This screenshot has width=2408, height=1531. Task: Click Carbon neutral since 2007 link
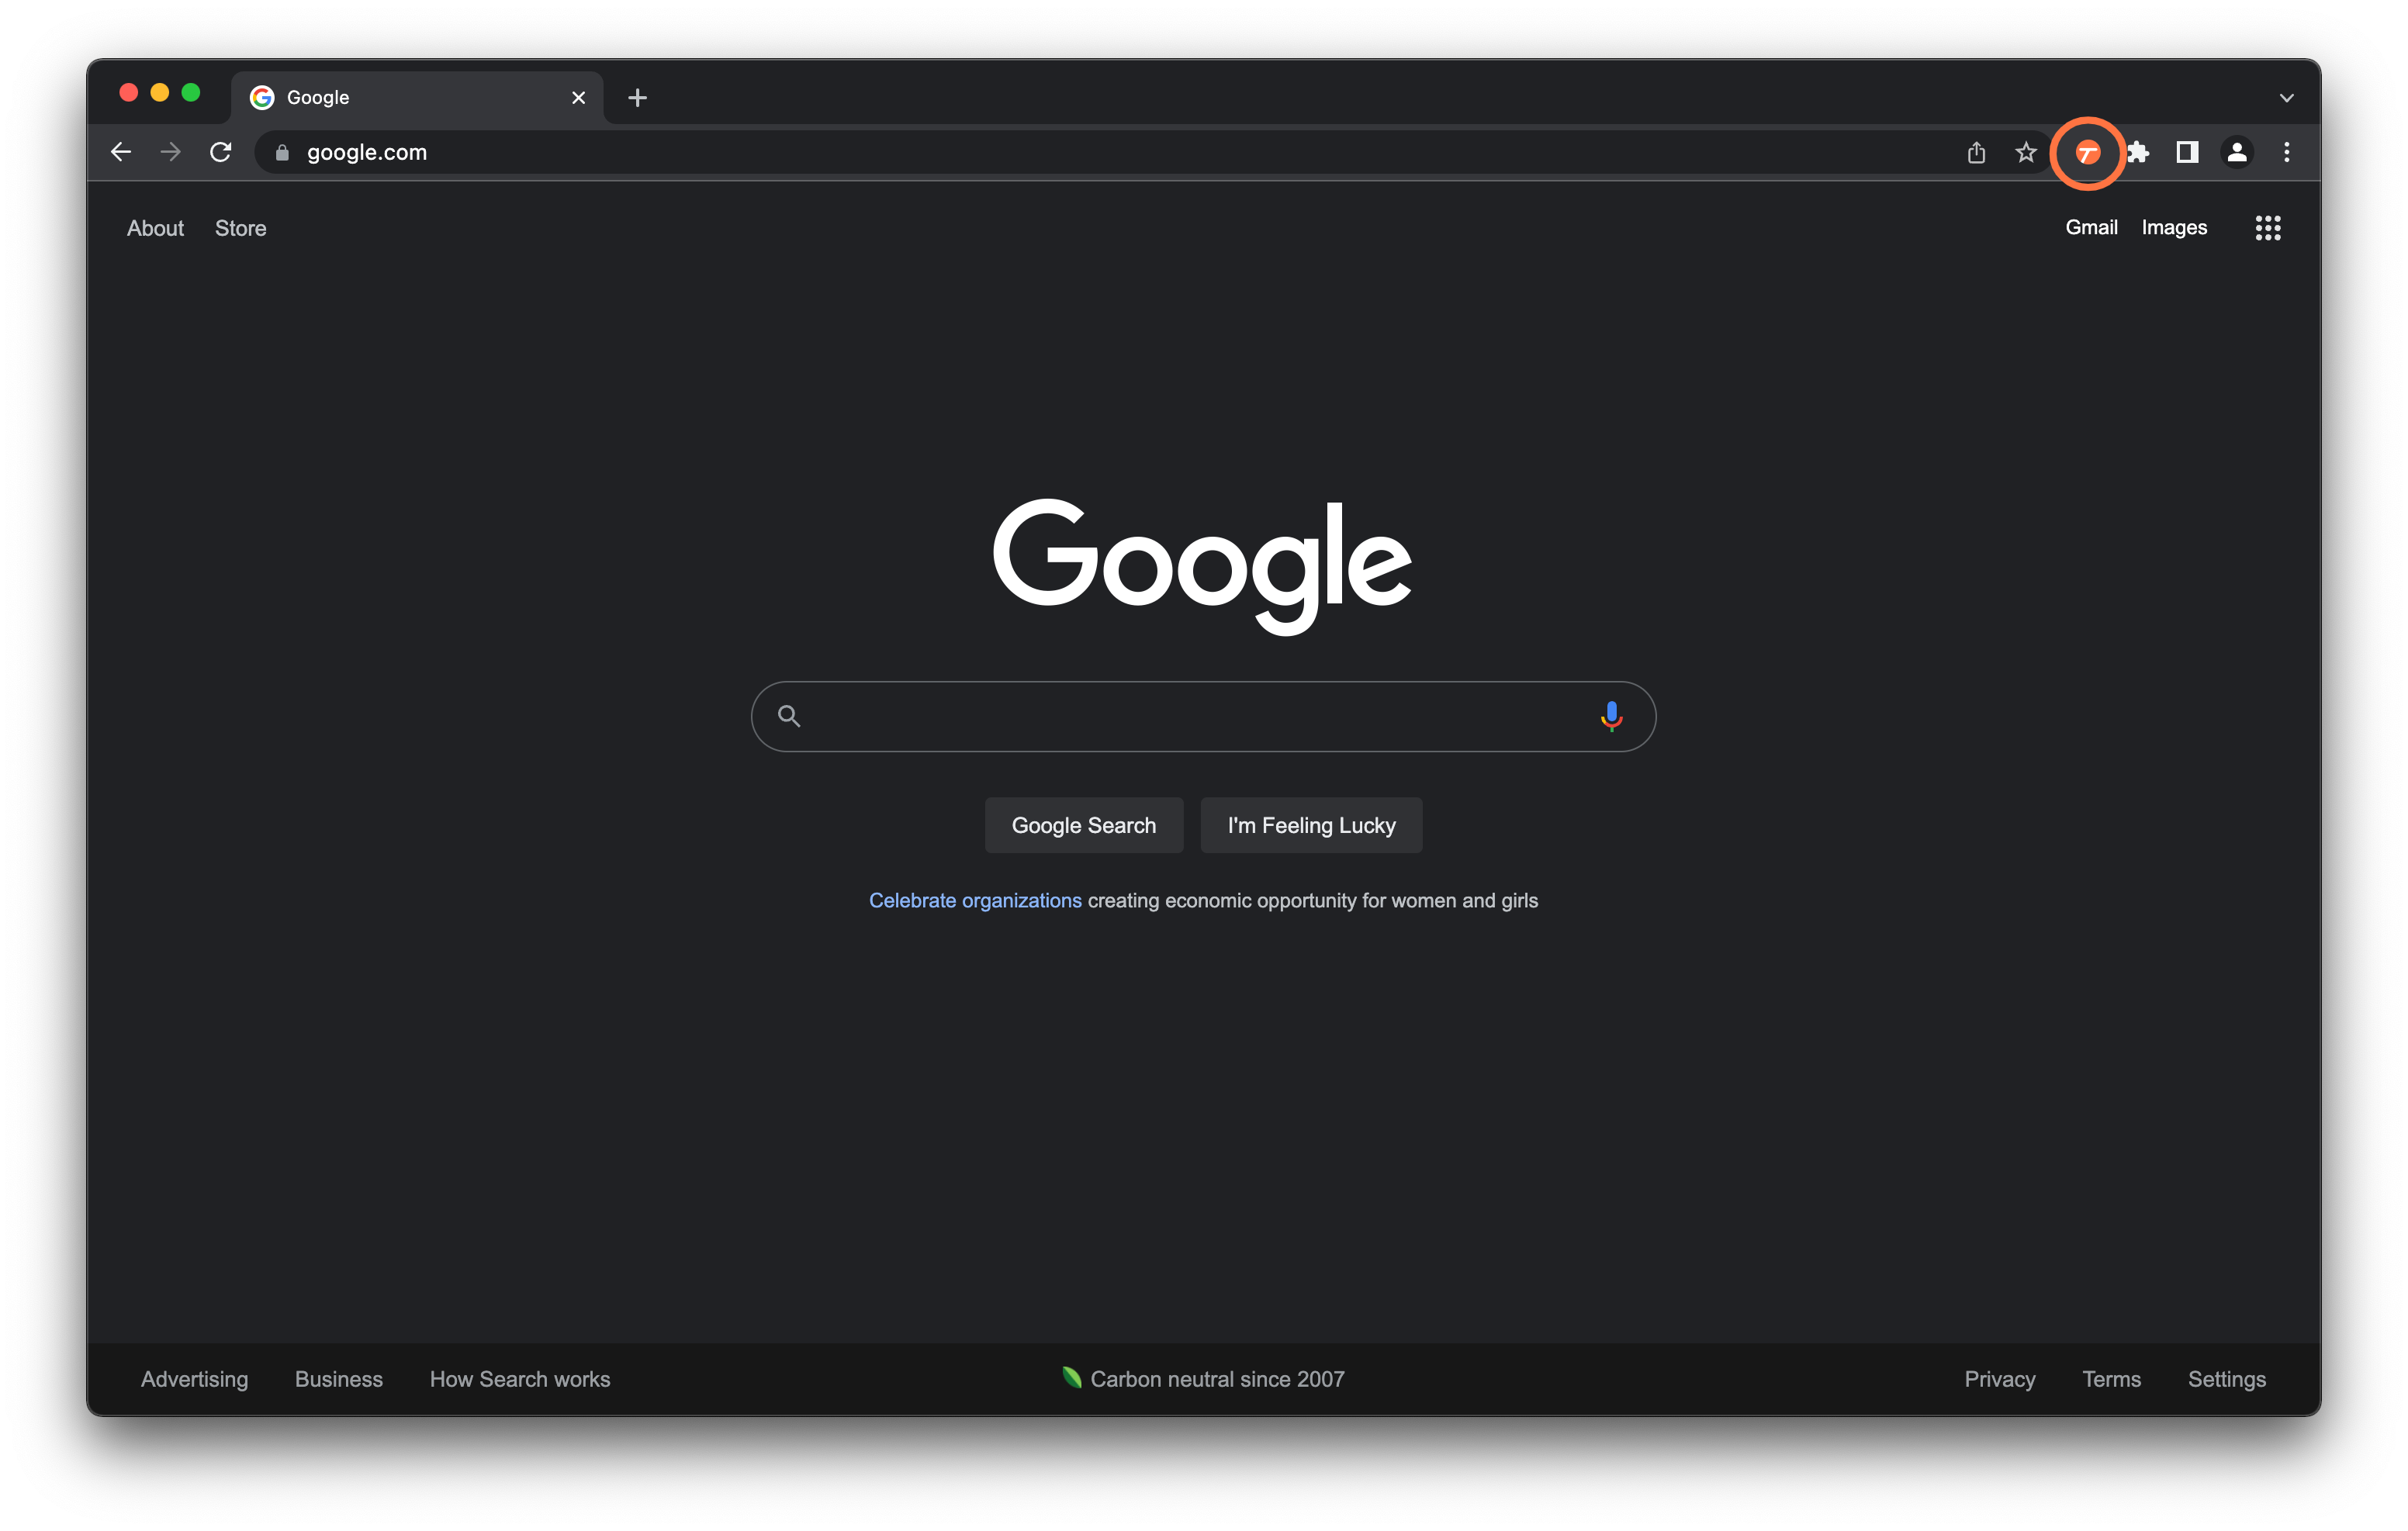1217,1379
